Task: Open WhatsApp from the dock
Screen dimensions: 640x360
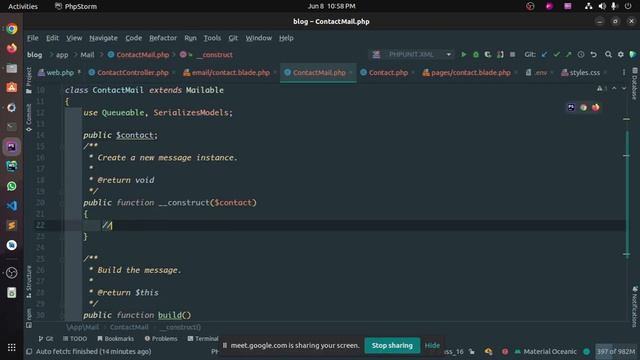Action: [11, 186]
